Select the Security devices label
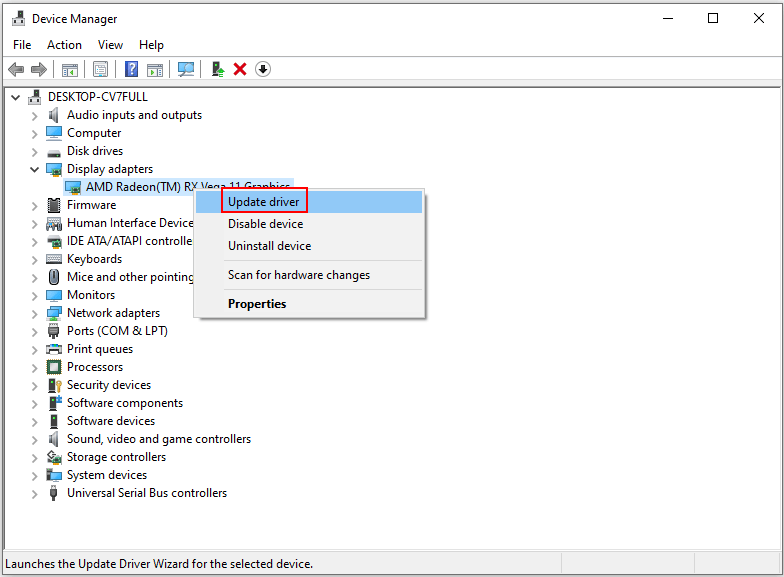784x577 pixels. [109, 385]
